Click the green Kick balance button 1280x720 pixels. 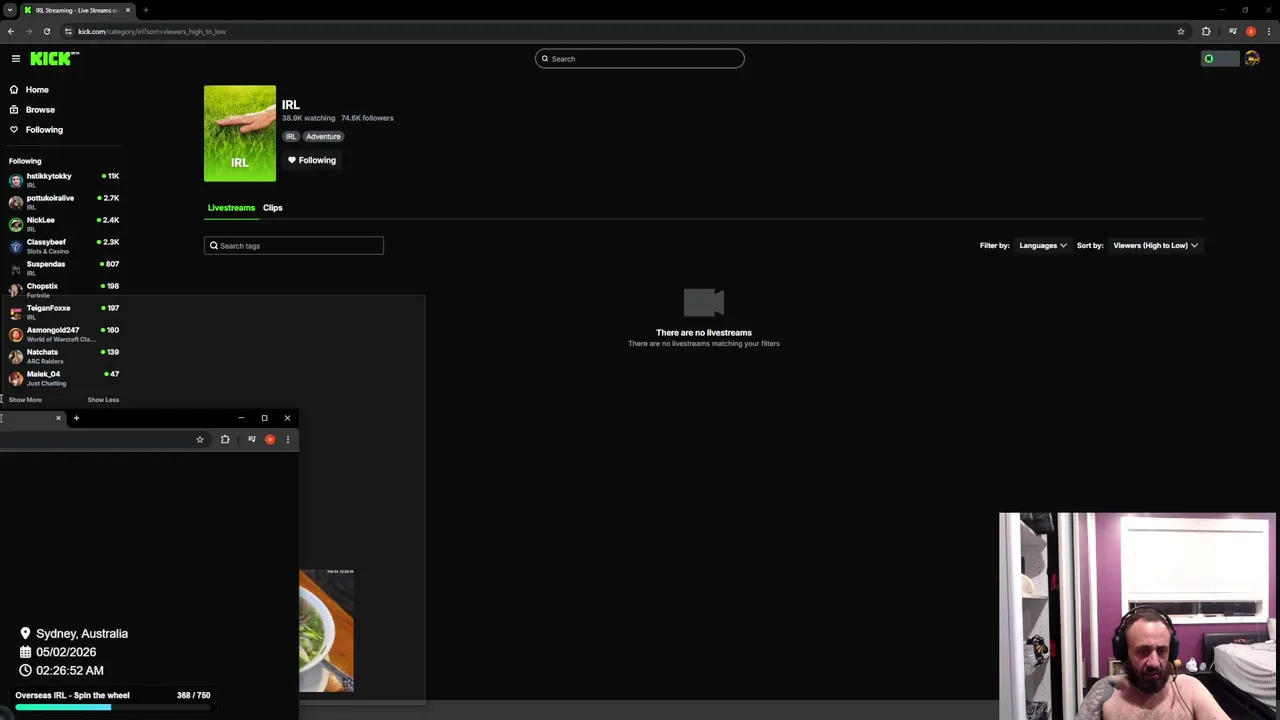(x=1219, y=59)
